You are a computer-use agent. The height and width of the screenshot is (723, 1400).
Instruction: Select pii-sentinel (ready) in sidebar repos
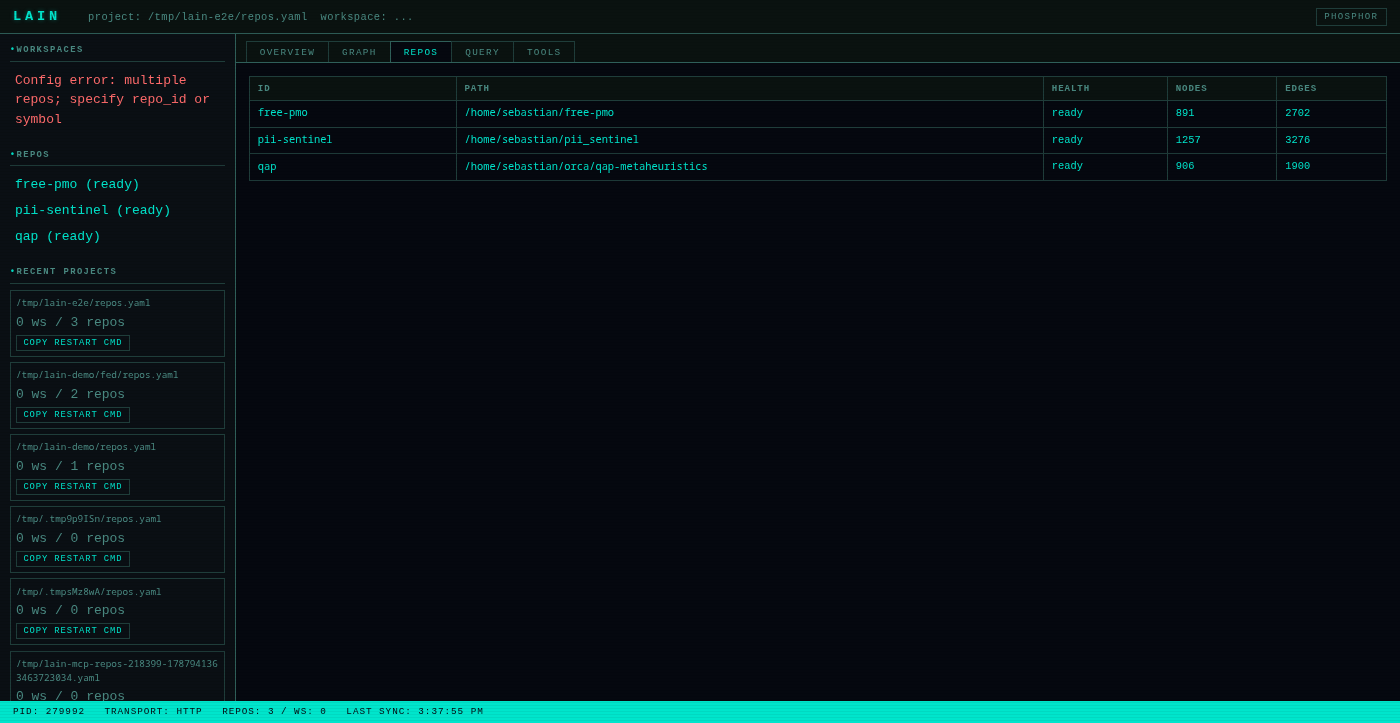point(93,211)
